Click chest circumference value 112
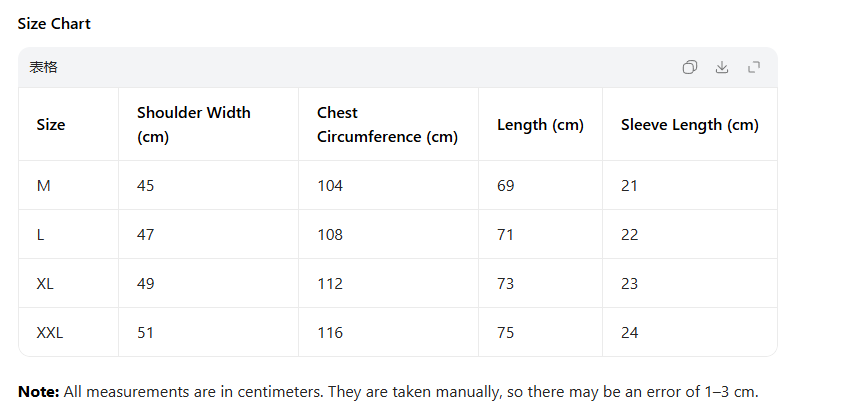Image resolution: width=844 pixels, height=407 pixels. pos(330,284)
